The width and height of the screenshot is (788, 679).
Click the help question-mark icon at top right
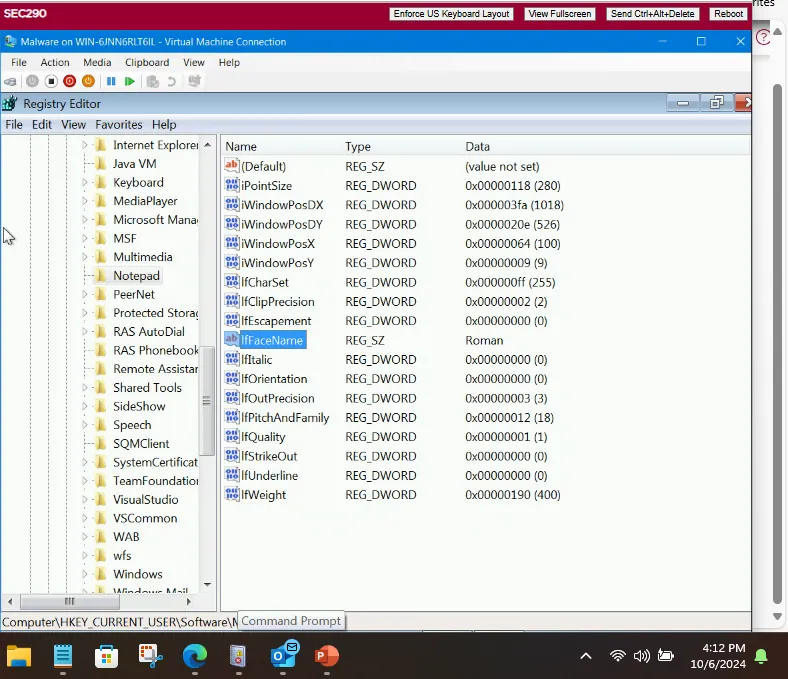tap(763, 37)
